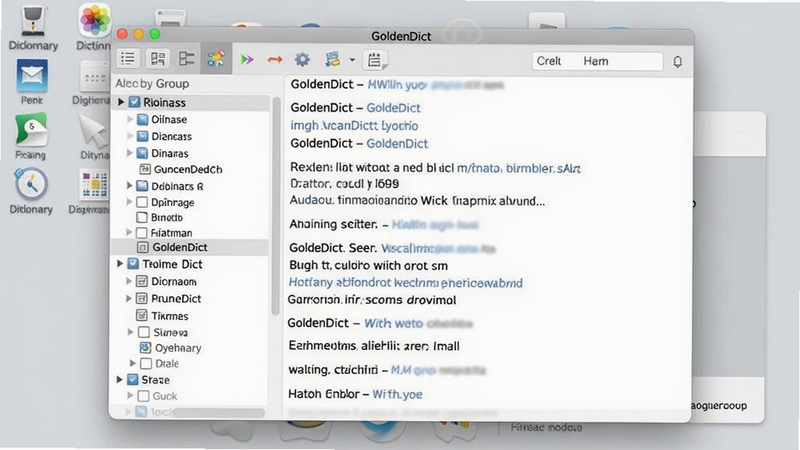The width and height of the screenshot is (800, 450).
Task: Open the colorful flower desktop icon
Action: point(94,20)
